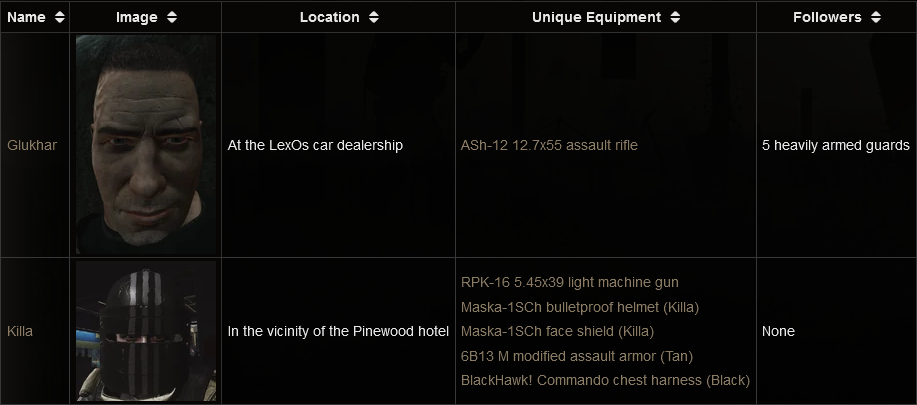Open 6B13 M modified assault armor link
The height and width of the screenshot is (405, 917).
576,356
